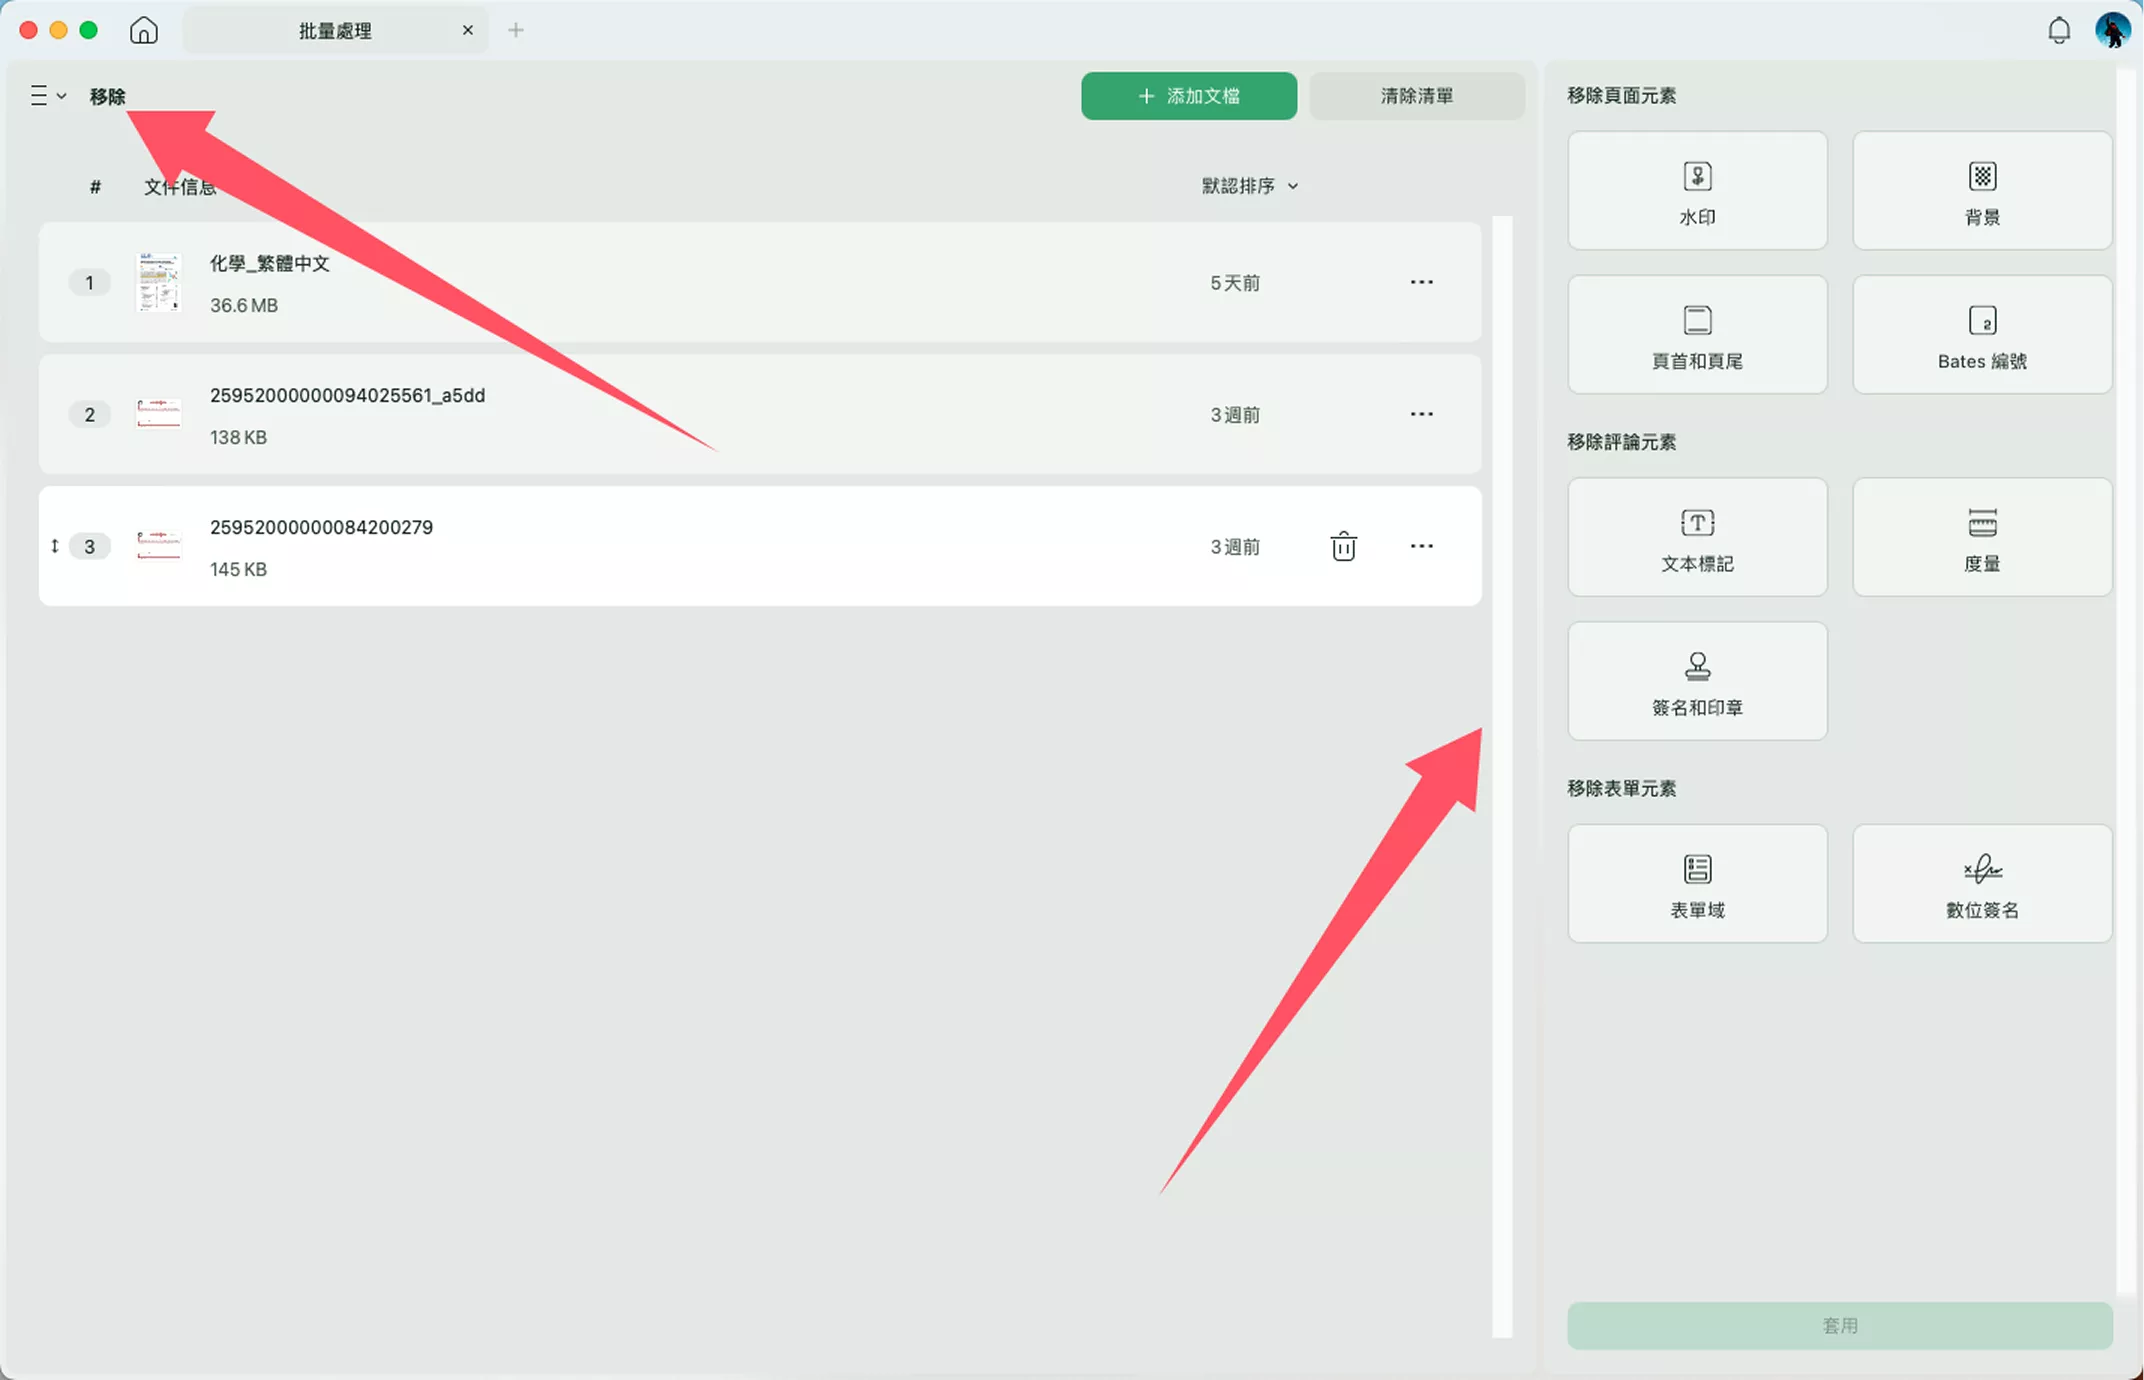The image size is (2144, 1380).
Task: Select file name 25952000000094025561_a5dd
Action: (x=347, y=395)
